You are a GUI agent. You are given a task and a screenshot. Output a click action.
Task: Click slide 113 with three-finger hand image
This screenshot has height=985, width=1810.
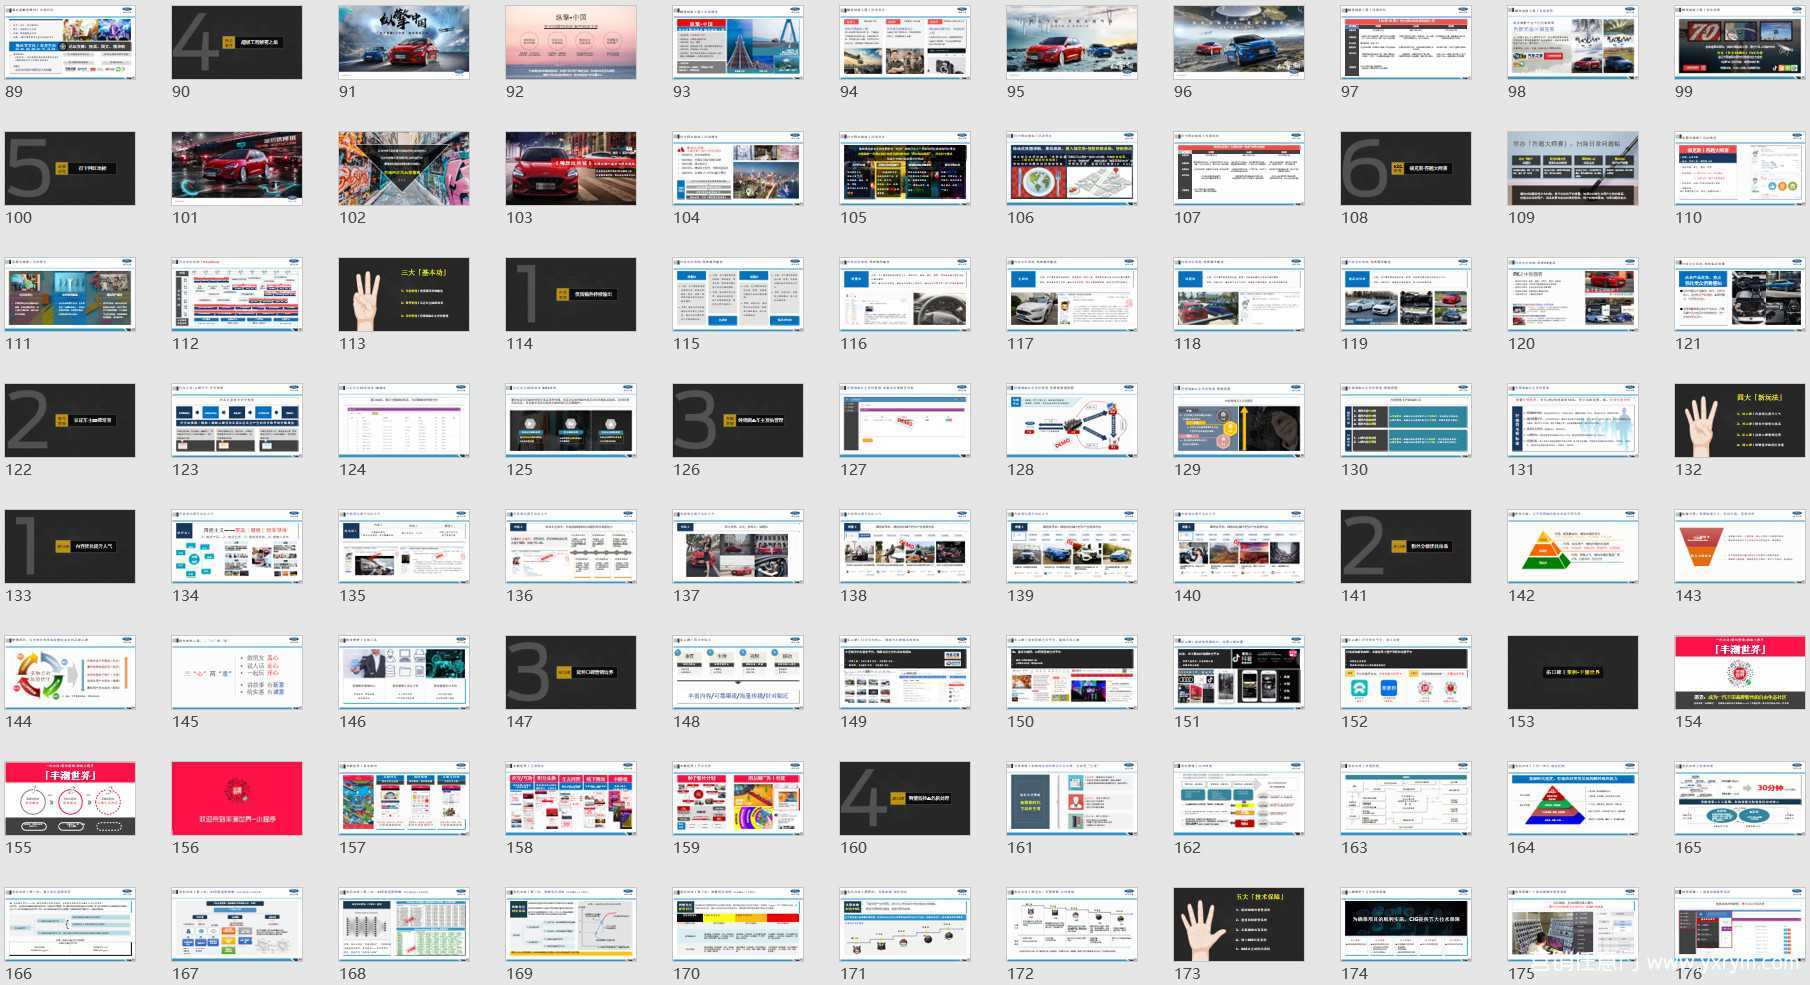pyautogui.click(x=404, y=295)
